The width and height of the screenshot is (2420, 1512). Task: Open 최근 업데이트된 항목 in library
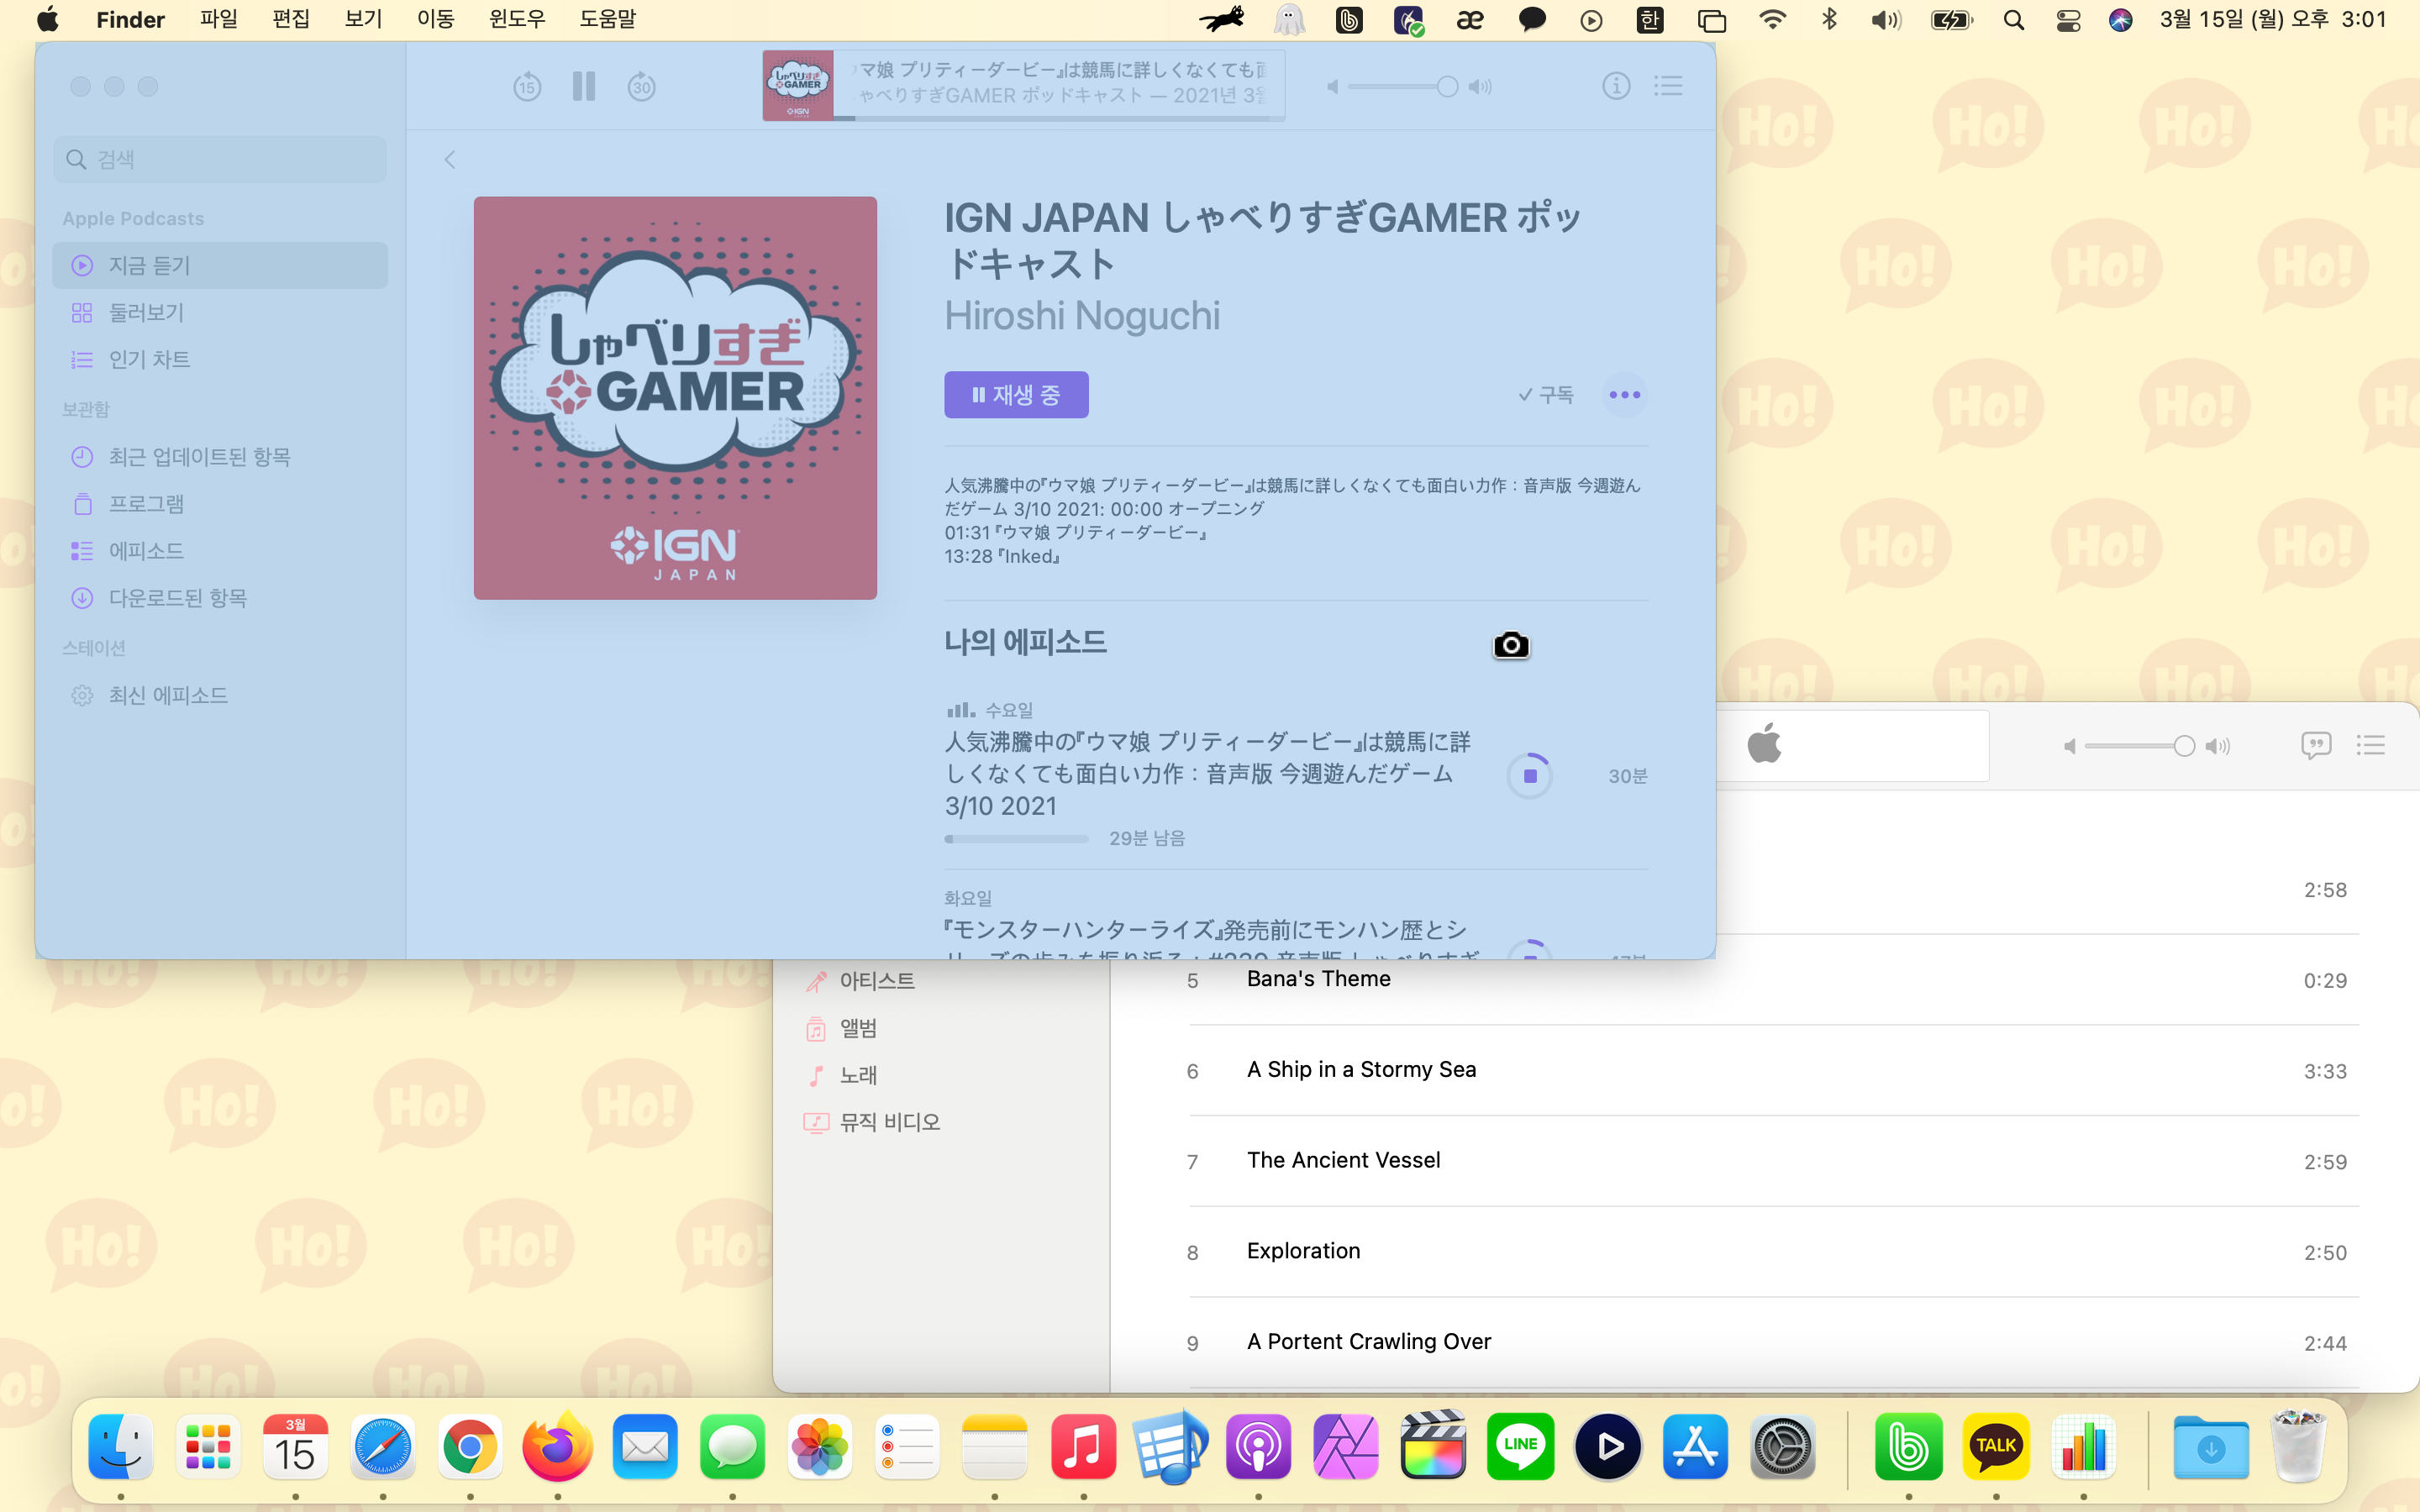point(220,457)
